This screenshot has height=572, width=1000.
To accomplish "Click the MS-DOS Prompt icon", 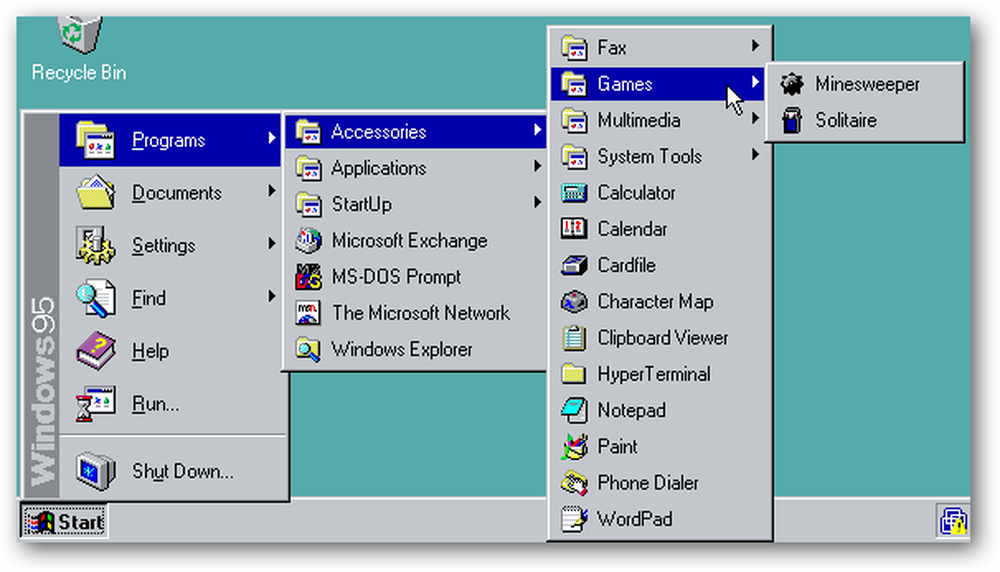I will click(x=309, y=277).
